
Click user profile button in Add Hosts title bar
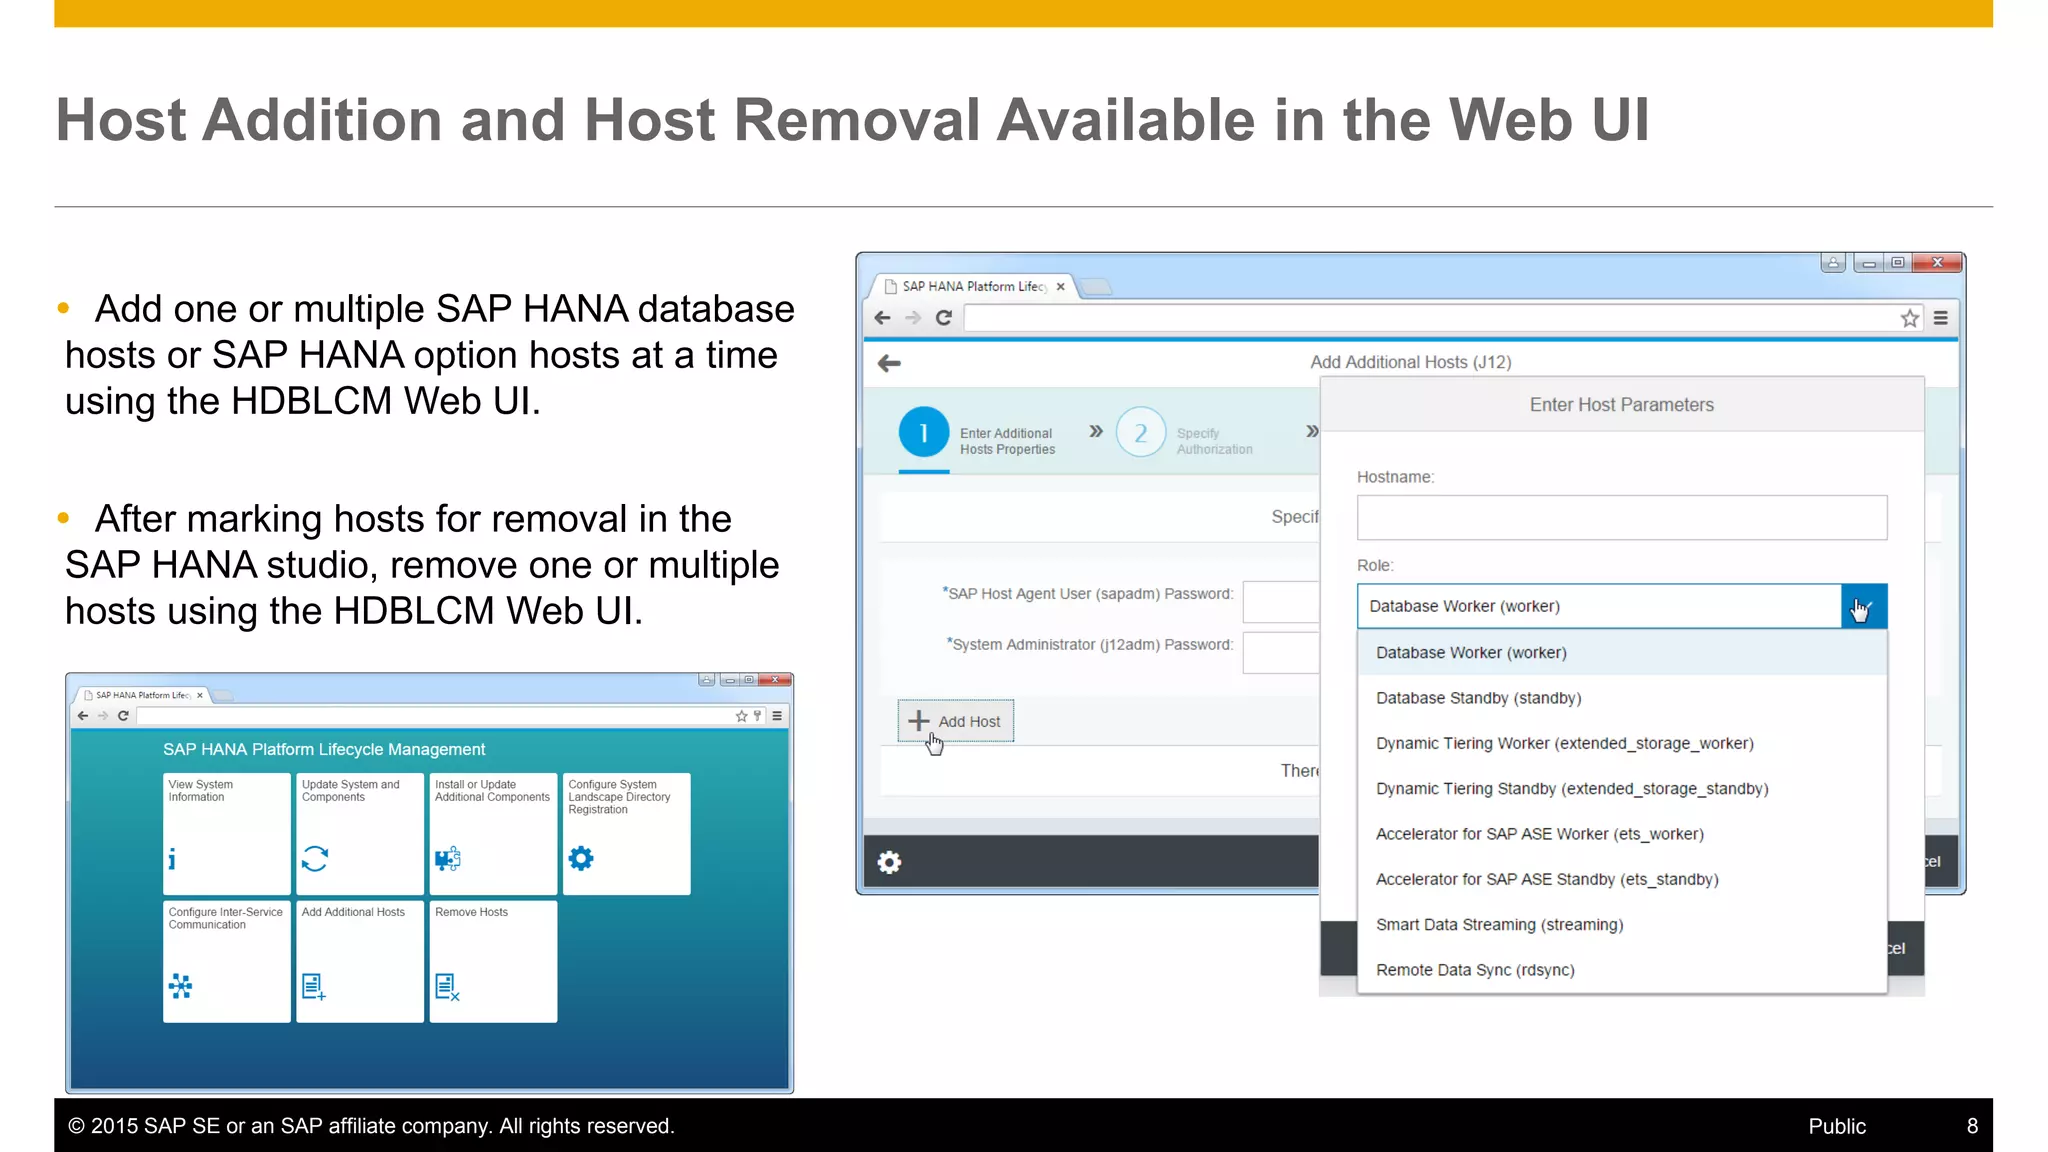pyautogui.click(x=1833, y=263)
